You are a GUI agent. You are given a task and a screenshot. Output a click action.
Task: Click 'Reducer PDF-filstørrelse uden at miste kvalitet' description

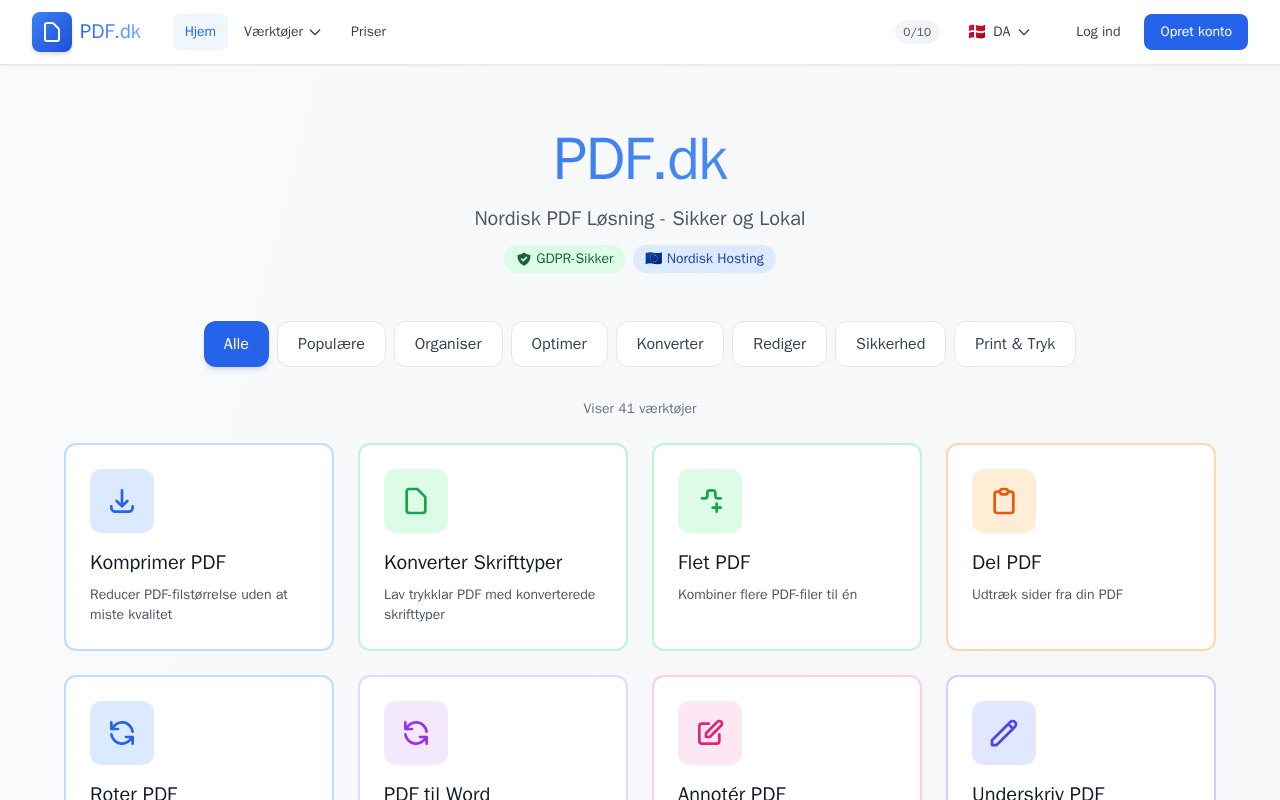(x=189, y=605)
